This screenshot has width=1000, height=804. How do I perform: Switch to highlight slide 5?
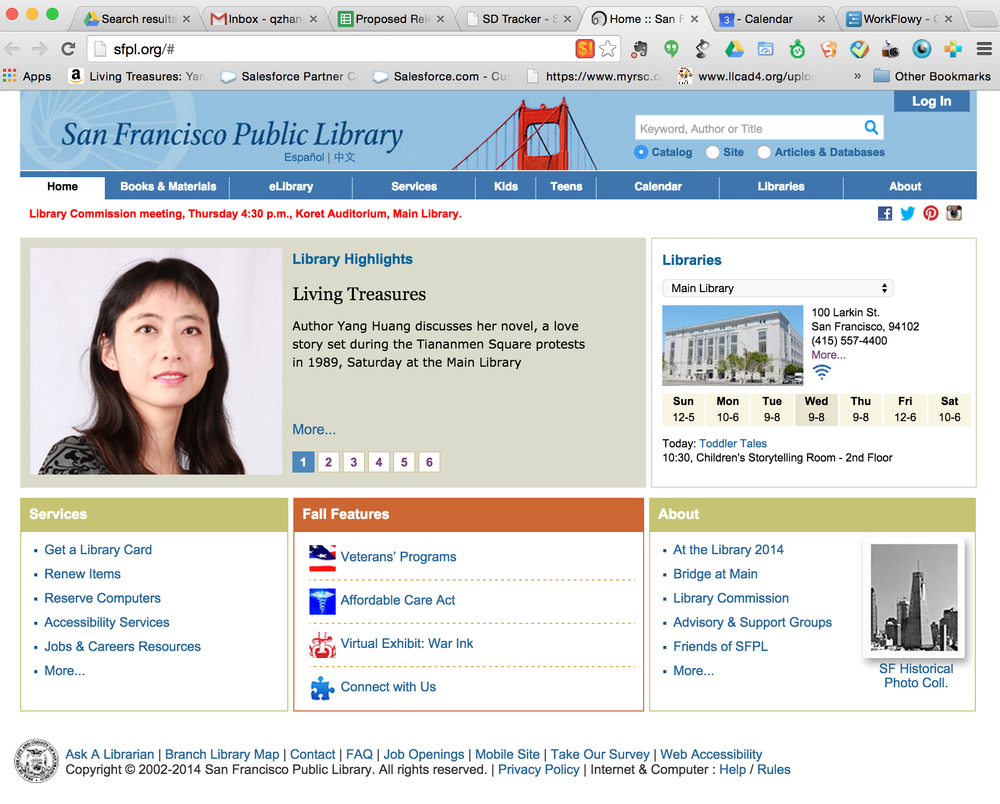(x=404, y=462)
